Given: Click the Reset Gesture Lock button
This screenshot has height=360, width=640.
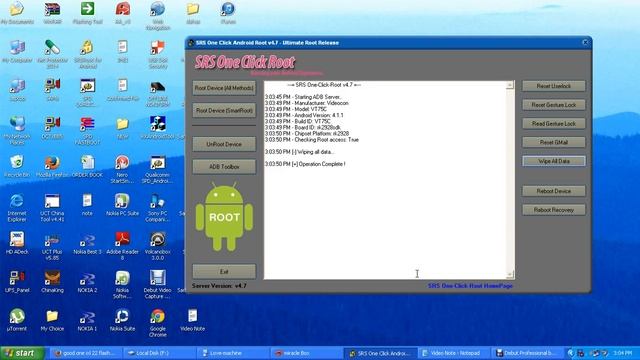Looking at the screenshot, I should pyautogui.click(x=554, y=105).
